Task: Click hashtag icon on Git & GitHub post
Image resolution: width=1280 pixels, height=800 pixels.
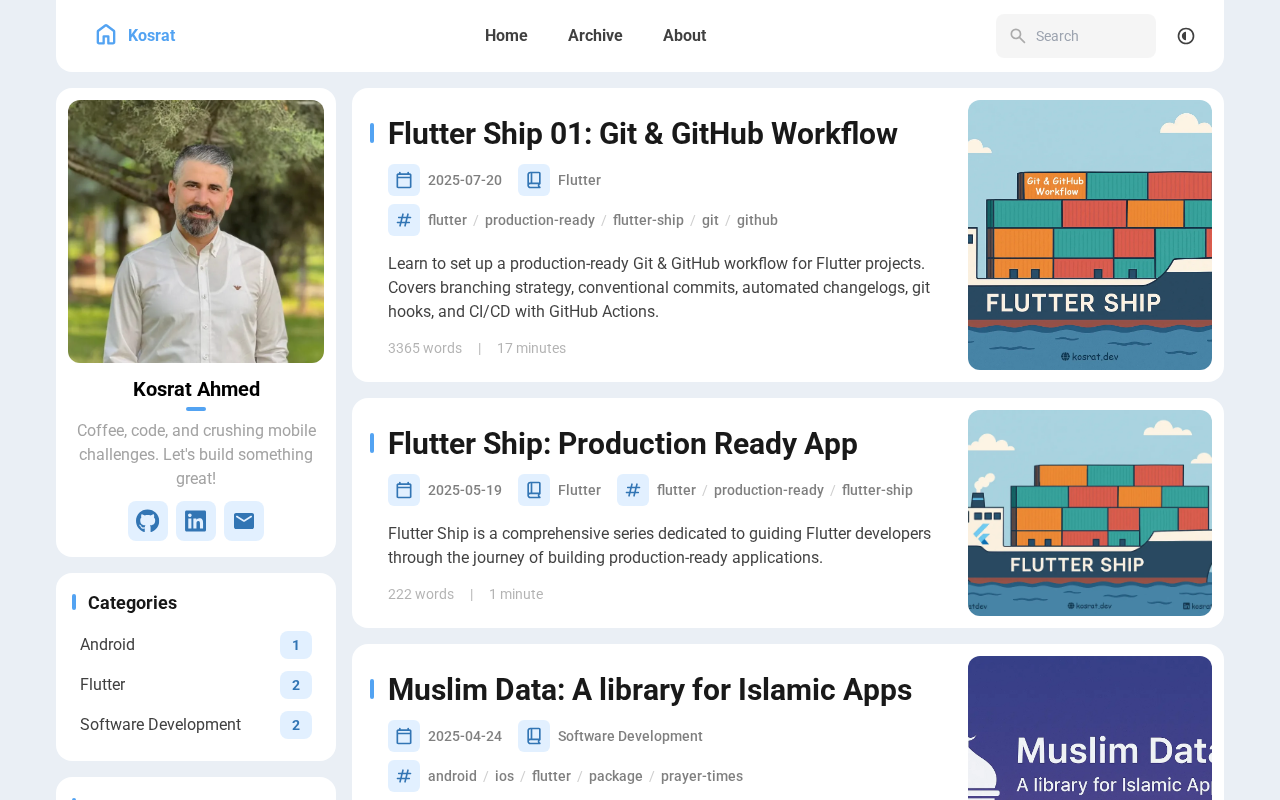Action: click(404, 220)
